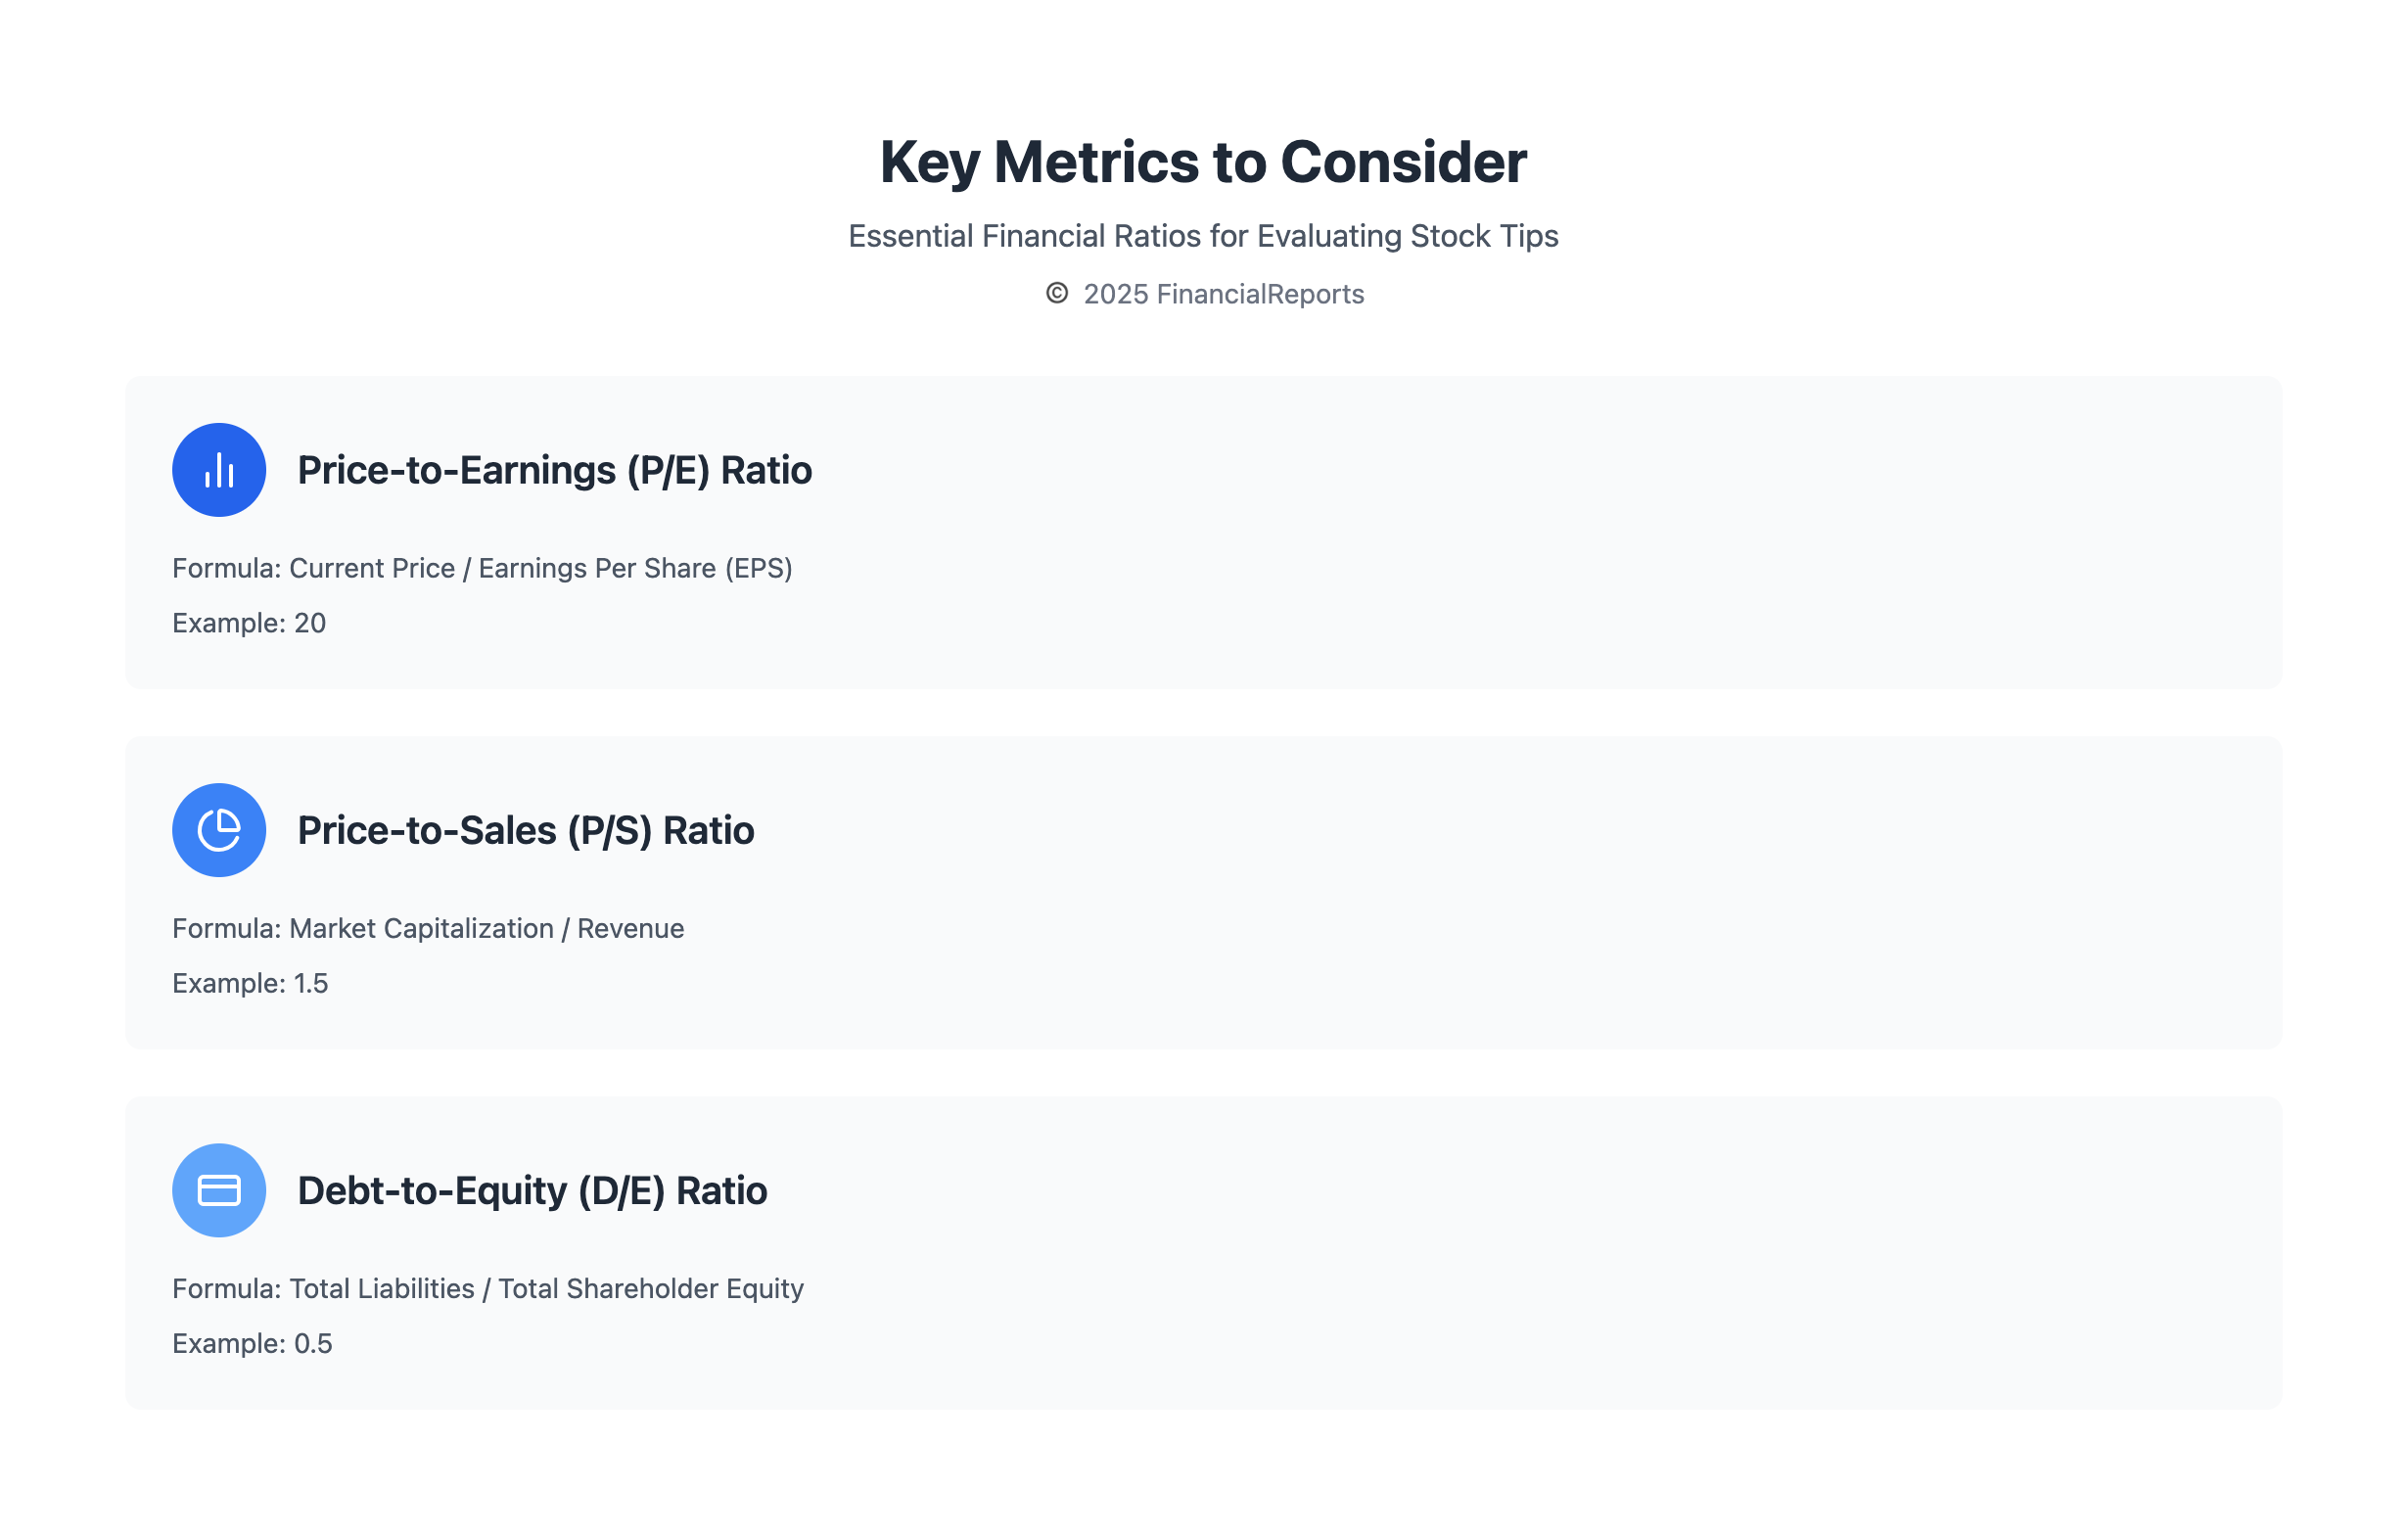This screenshot has width=2408, height=1535.
Task: Click the FinancialReports brand name
Action: [x=1260, y=294]
